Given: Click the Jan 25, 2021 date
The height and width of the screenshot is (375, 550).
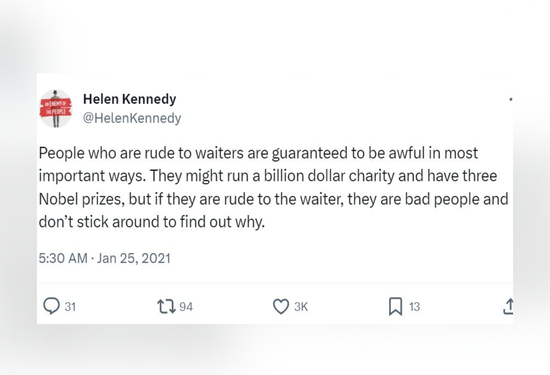Looking at the screenshot, I should [x=134, y=258].
